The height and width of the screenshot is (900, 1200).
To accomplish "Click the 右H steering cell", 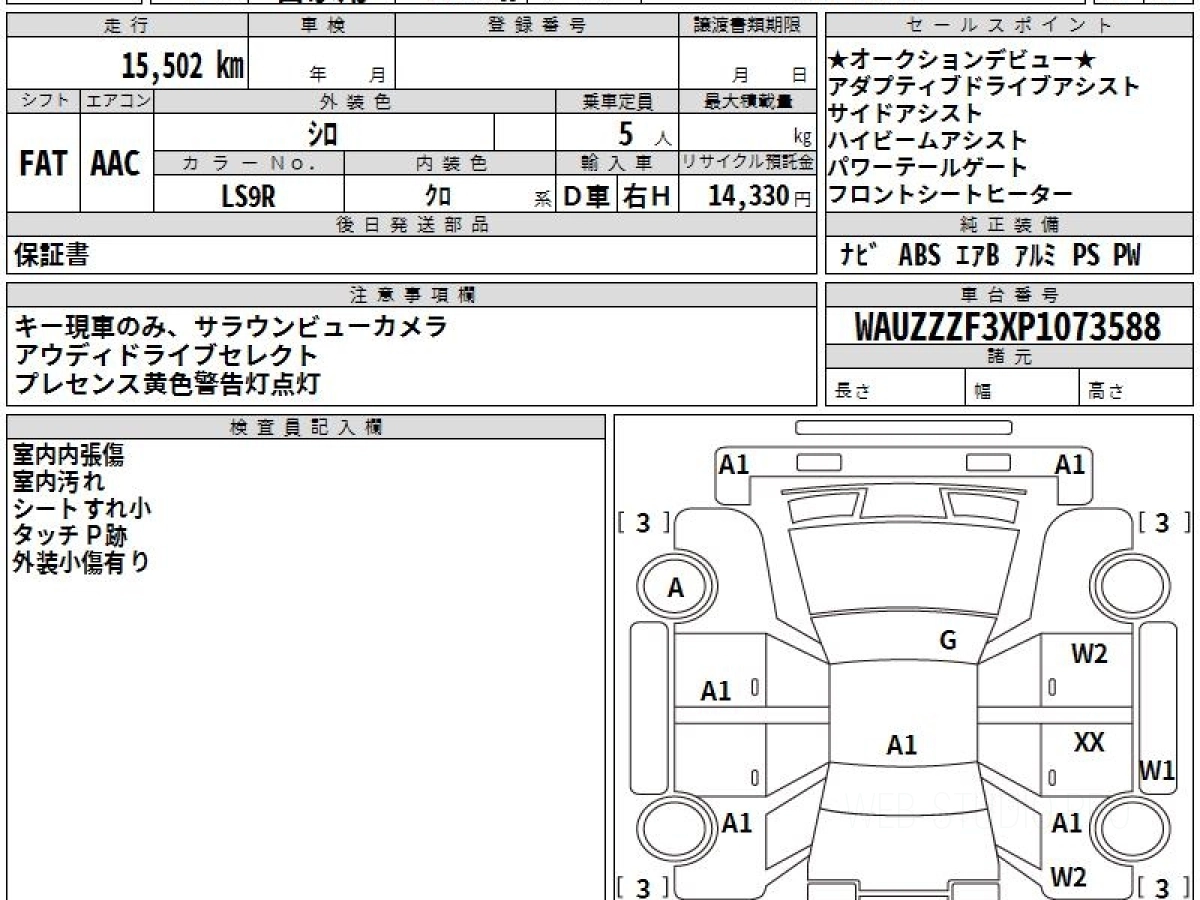I will (x=648, y=196).
